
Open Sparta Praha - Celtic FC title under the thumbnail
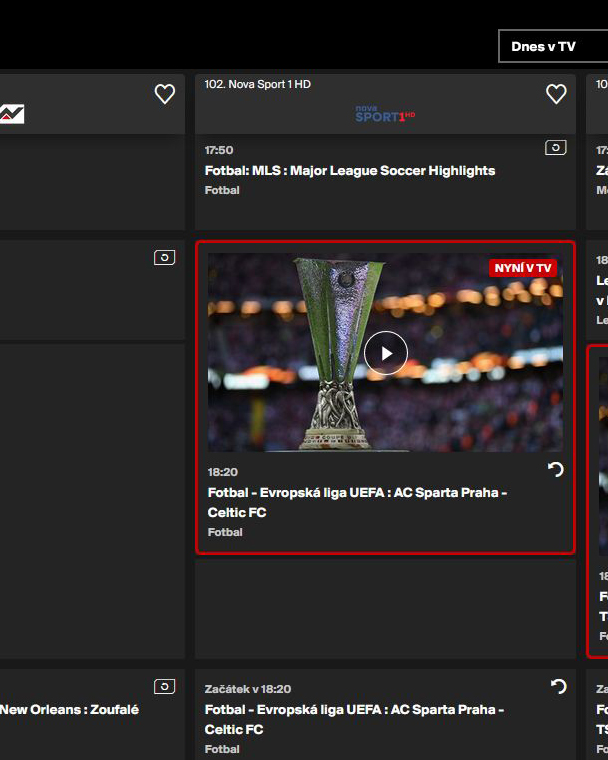357,502
